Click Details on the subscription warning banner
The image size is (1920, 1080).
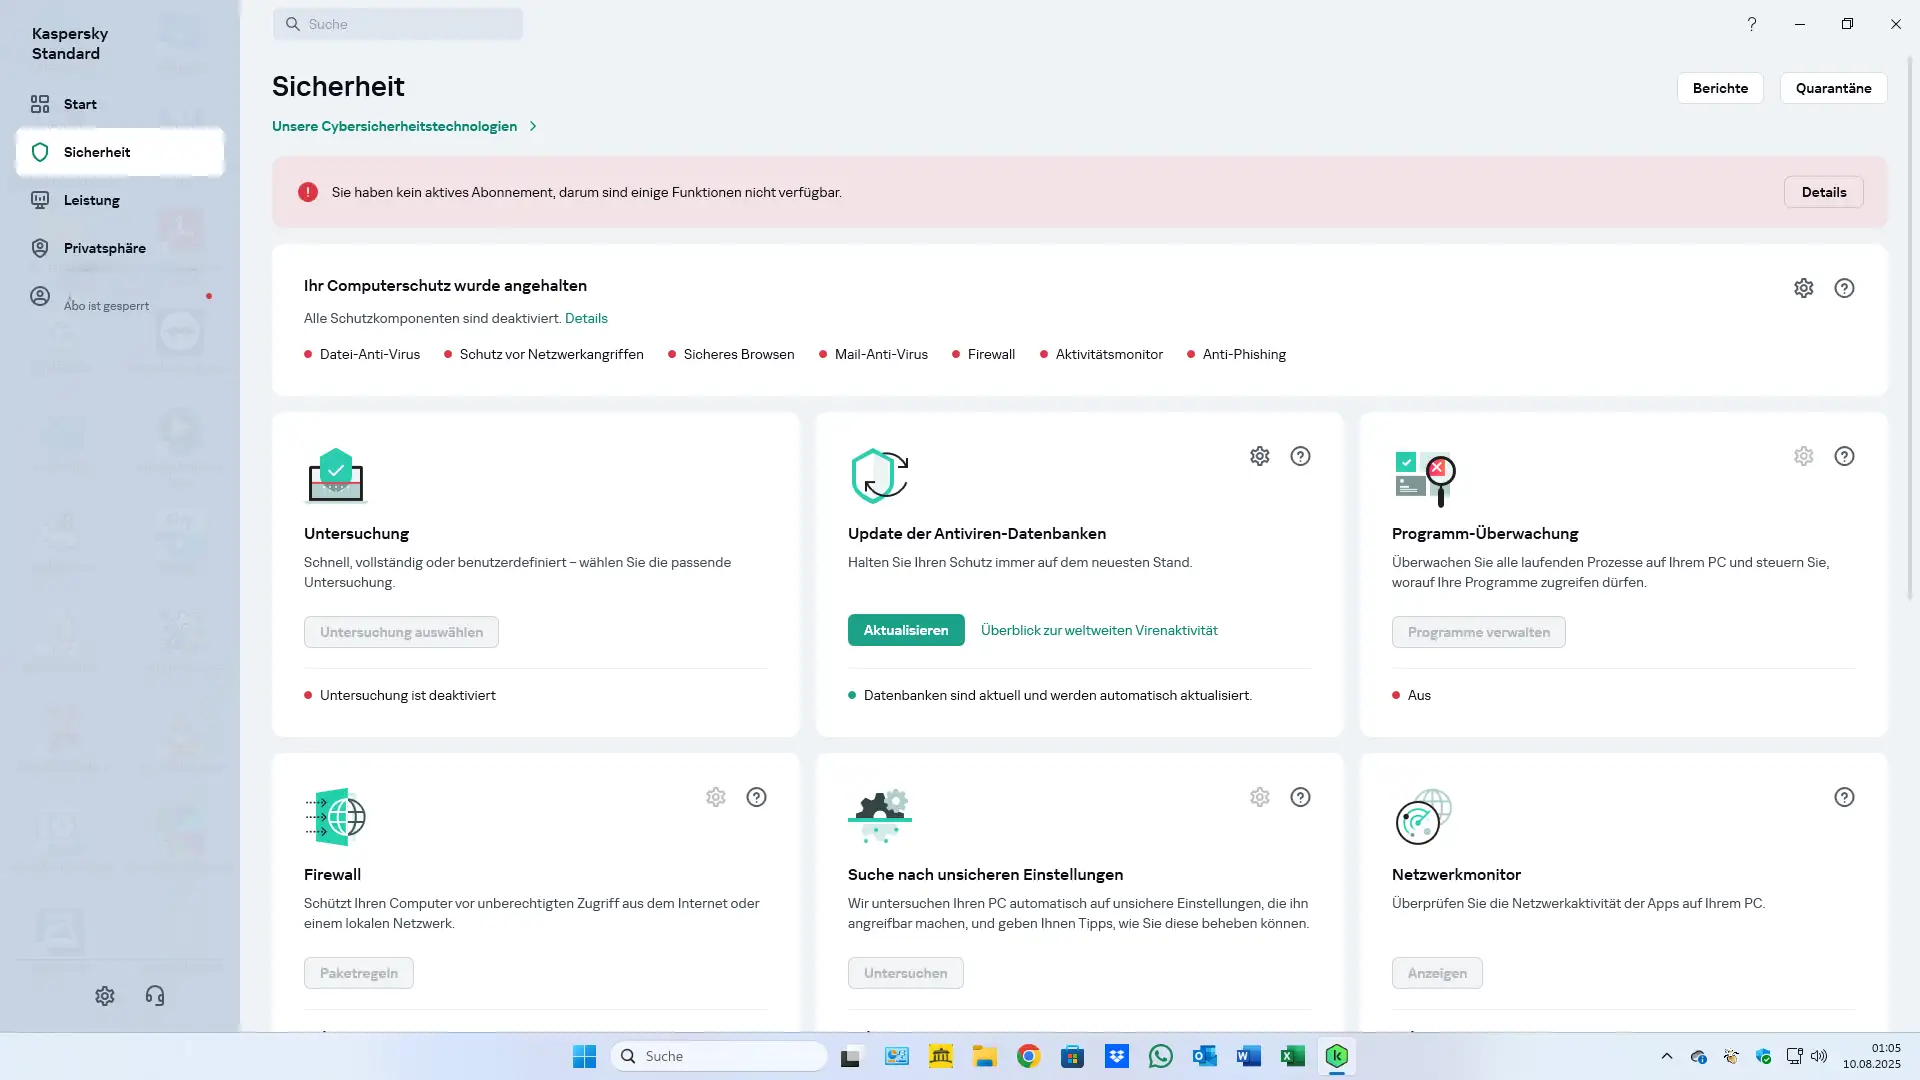tap(1823, 192)
